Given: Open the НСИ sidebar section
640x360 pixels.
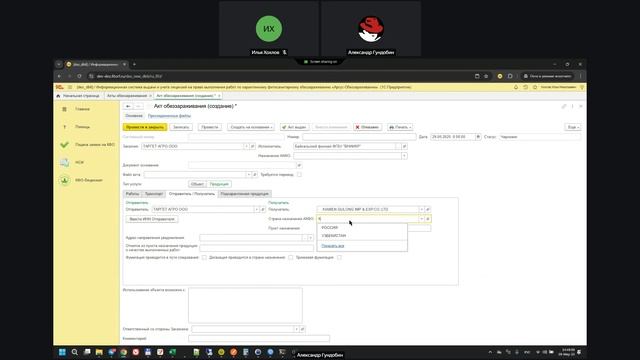Looking at the screenshot, I should [79, 162].
